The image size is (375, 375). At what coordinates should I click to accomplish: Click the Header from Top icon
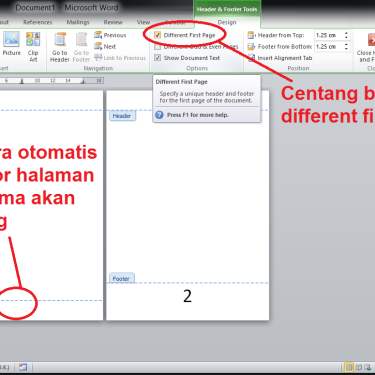(251, 35)
